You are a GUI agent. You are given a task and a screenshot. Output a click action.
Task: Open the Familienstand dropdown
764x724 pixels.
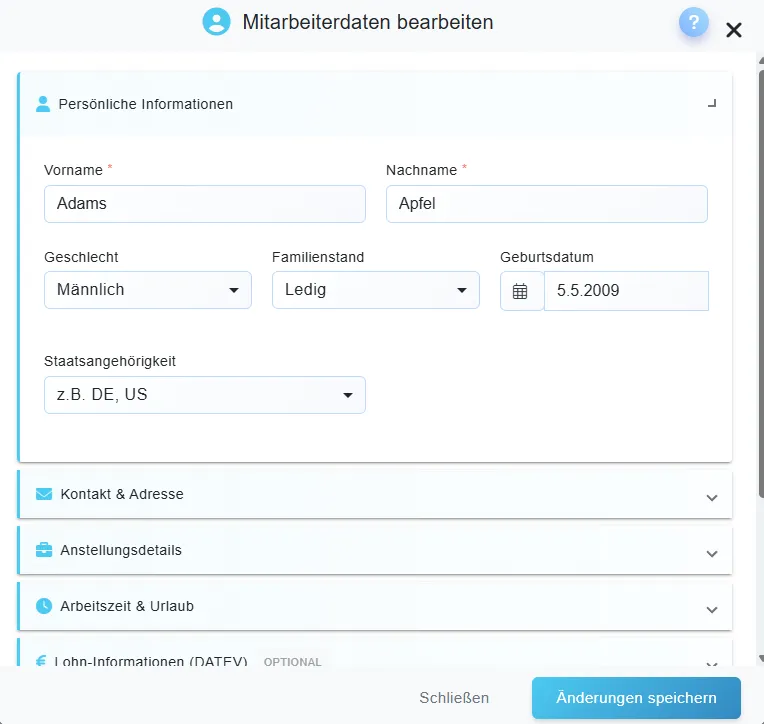click(x=376, y=290)
